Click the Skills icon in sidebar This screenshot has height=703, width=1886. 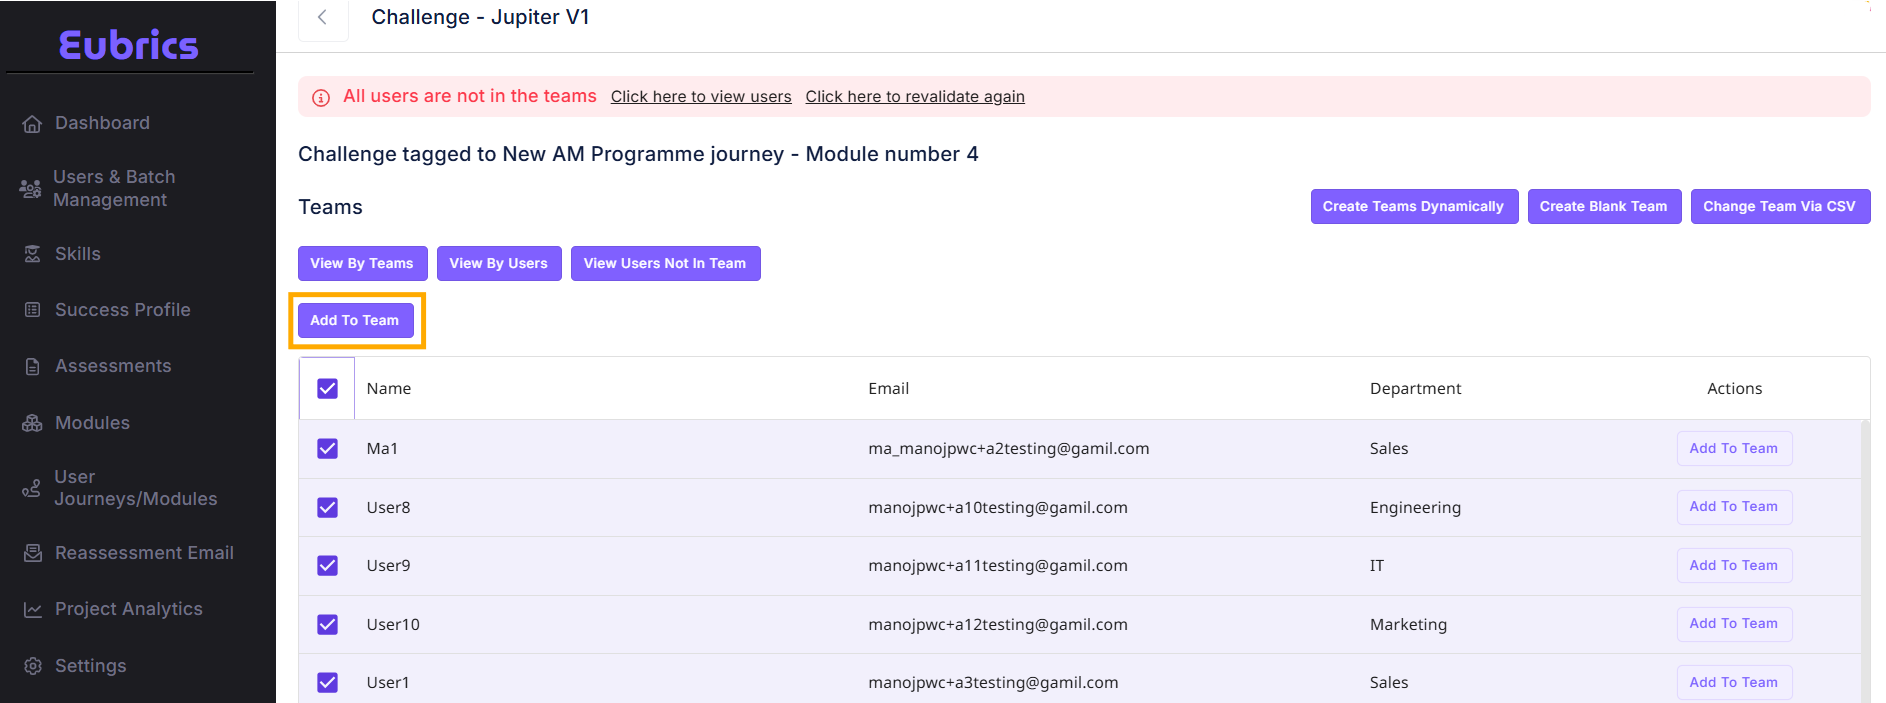pos(32,254)
